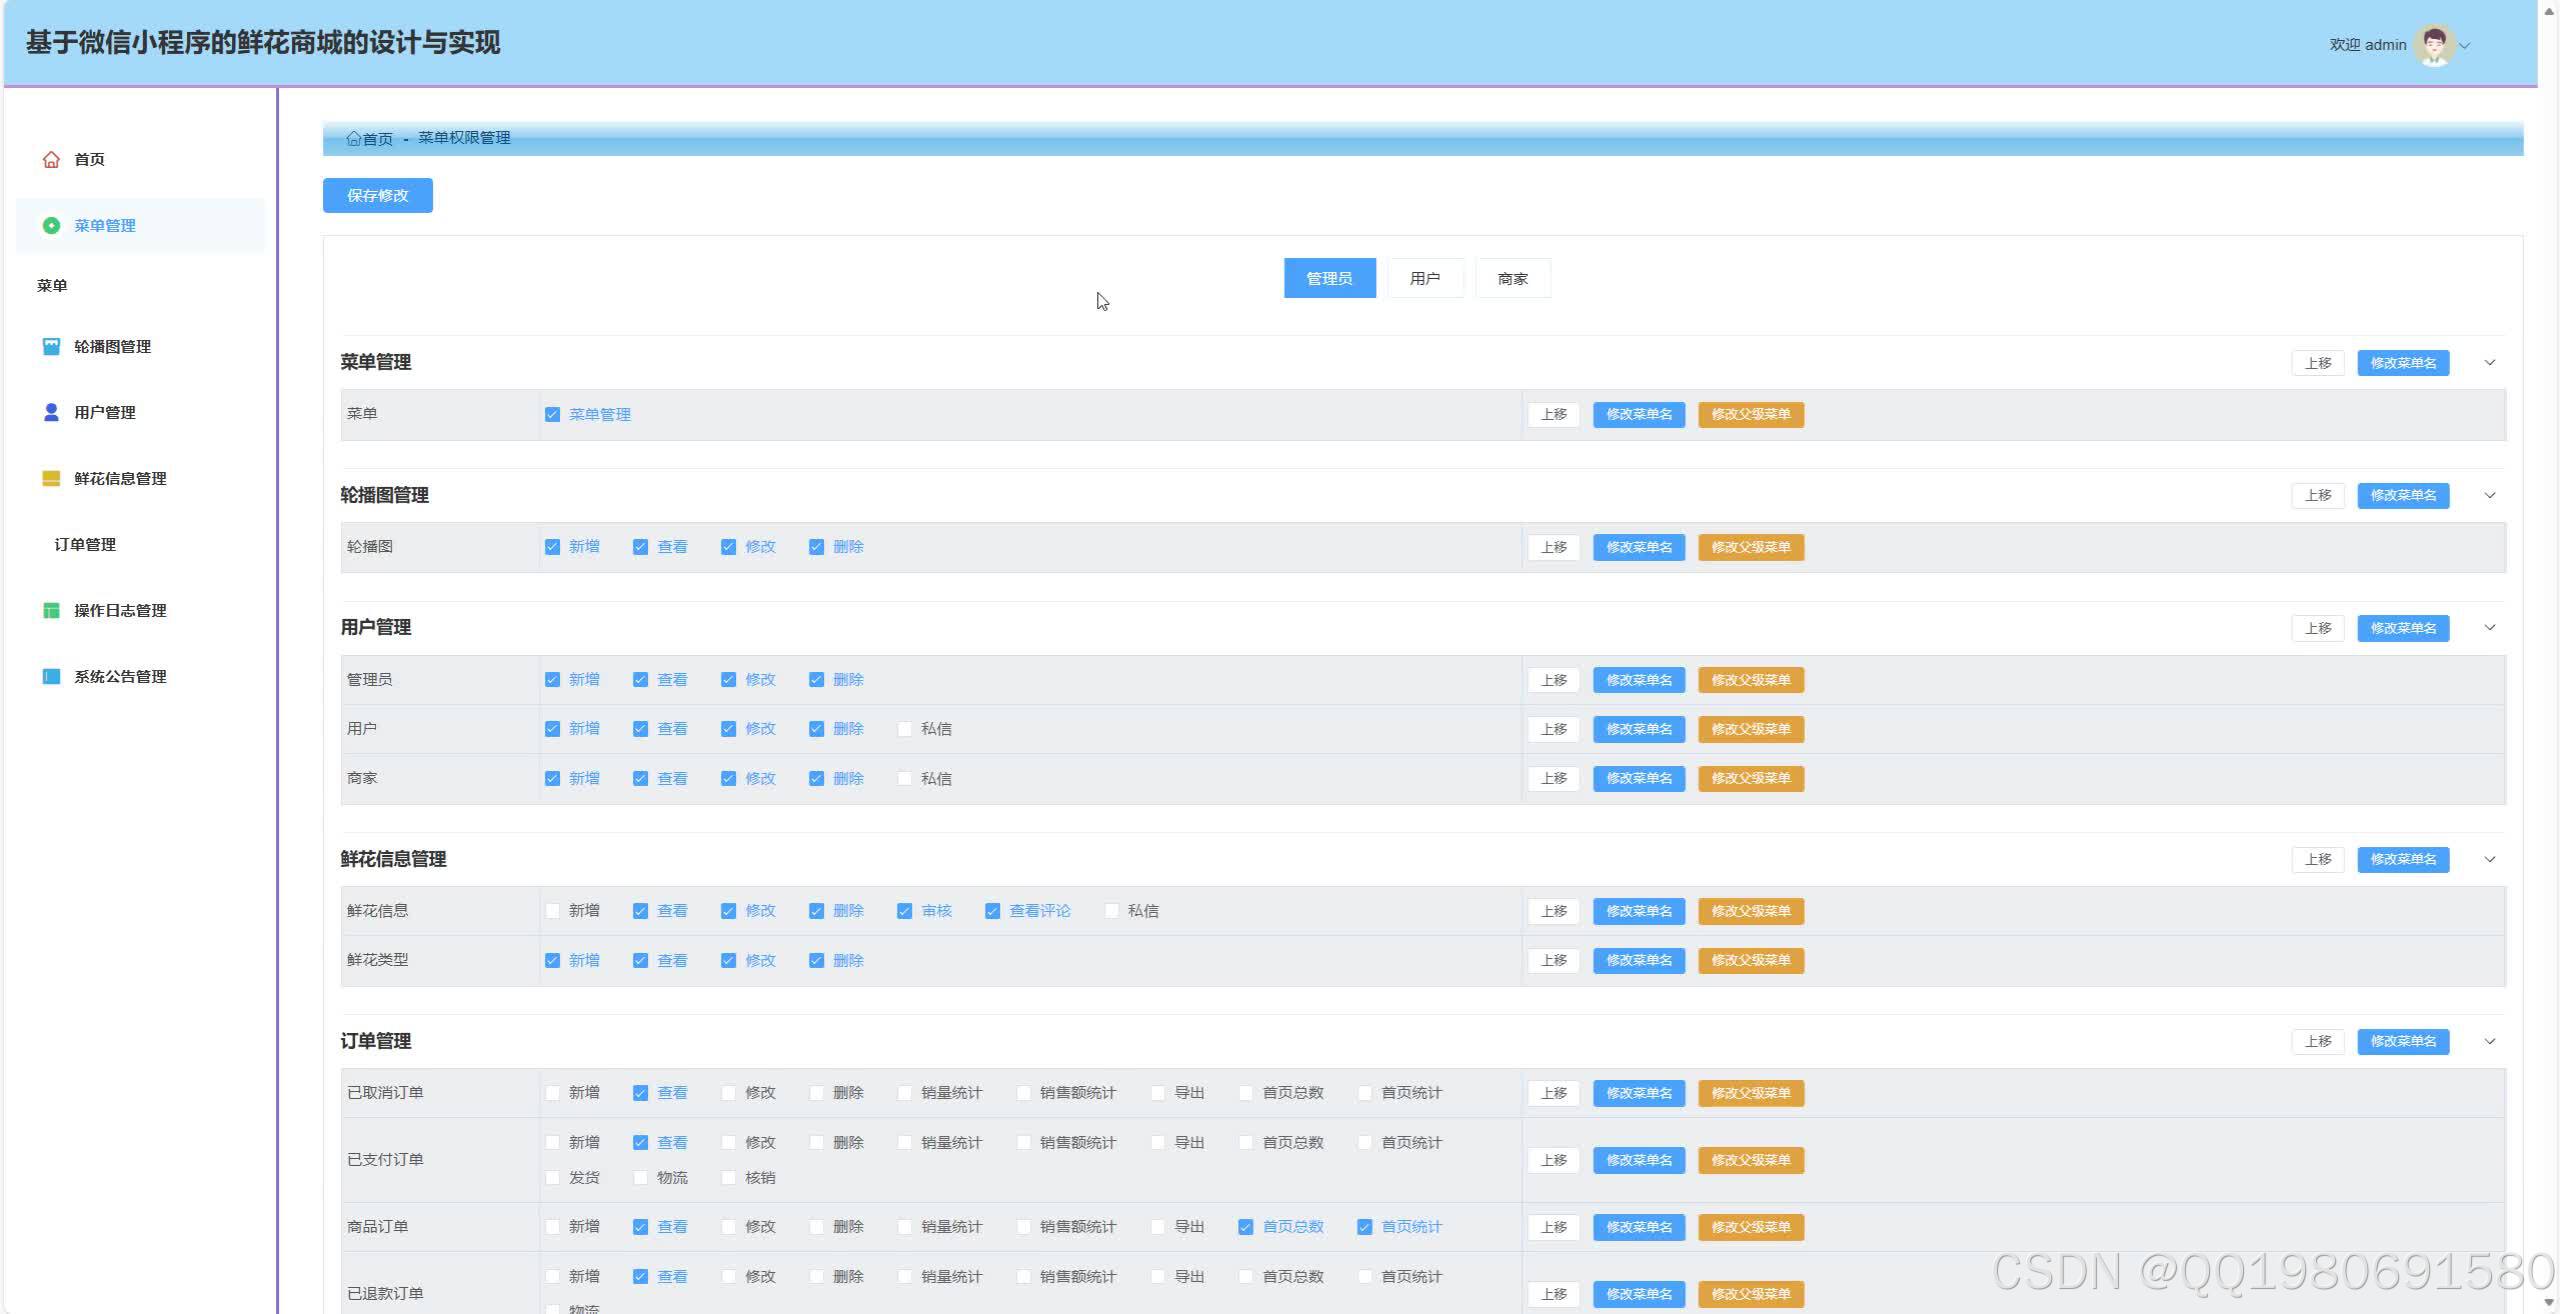Click the 用户管理 person icon

click(x=51, y=412)
